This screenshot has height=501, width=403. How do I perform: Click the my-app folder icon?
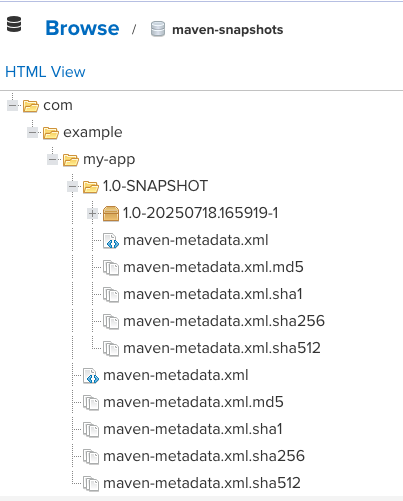(x=71, y=160)
